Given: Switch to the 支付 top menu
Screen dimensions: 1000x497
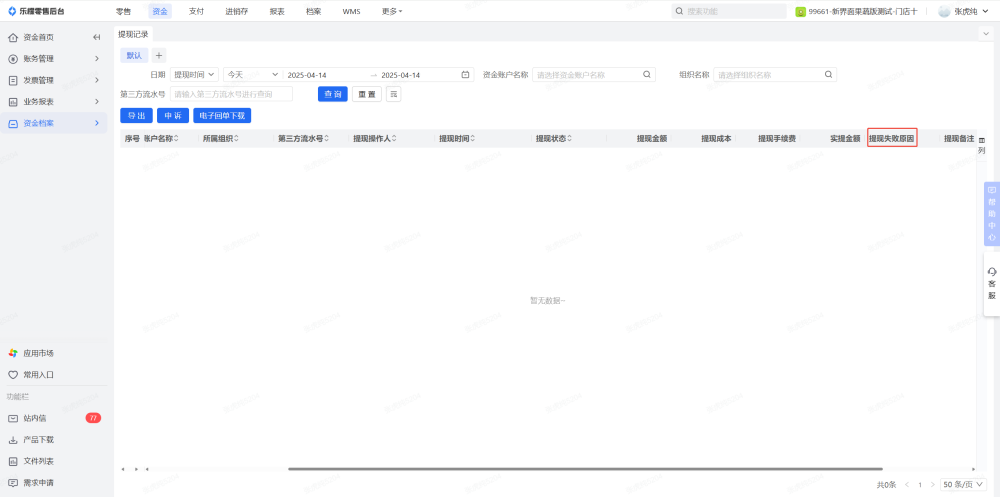Looking at the screenshot, I should (x=196, y=11).
